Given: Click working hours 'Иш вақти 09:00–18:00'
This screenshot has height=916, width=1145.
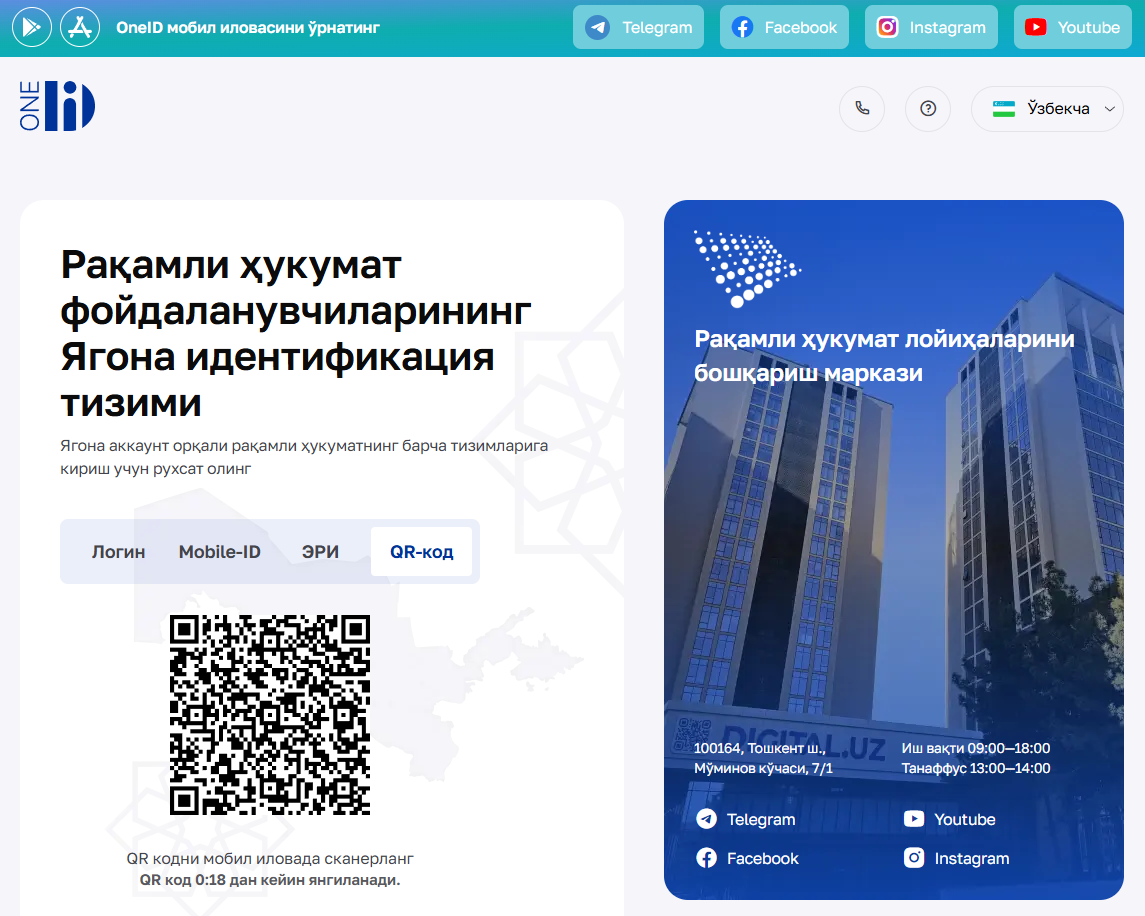Looking at the screenshot, I should pyautogui.click(x=976, y=748).
